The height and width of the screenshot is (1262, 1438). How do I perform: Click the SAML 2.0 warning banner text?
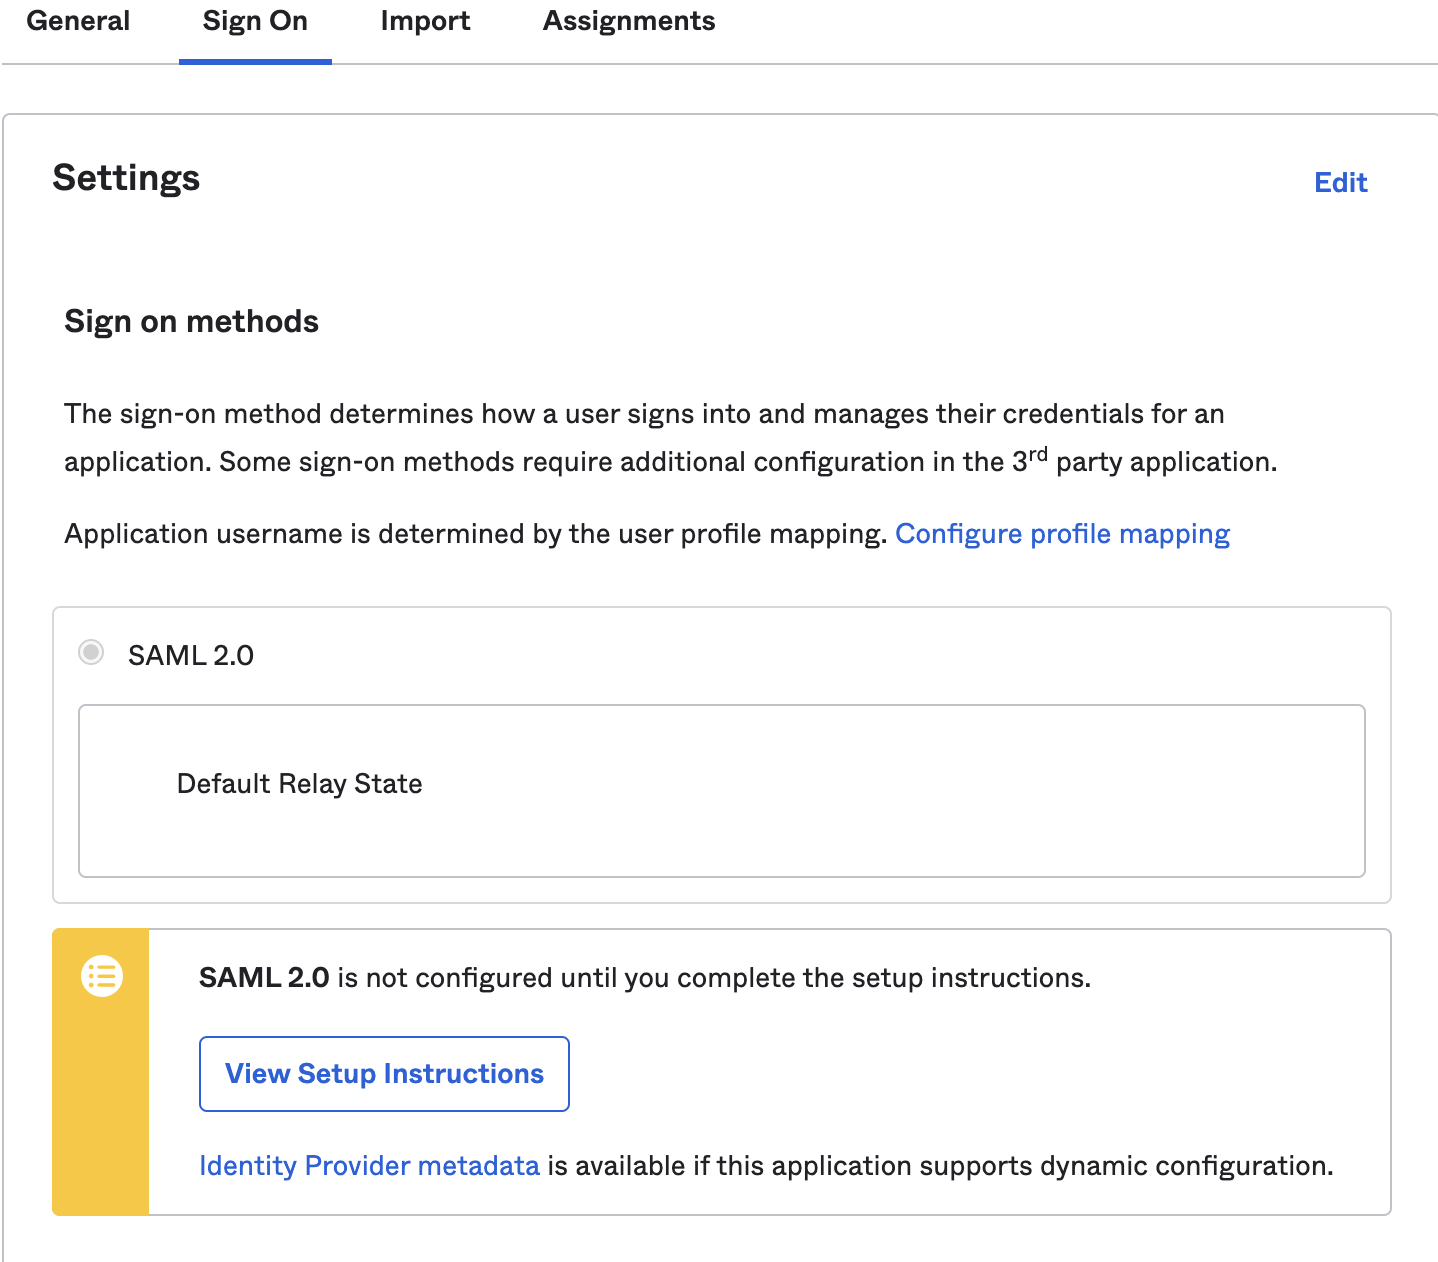(645, 977)
